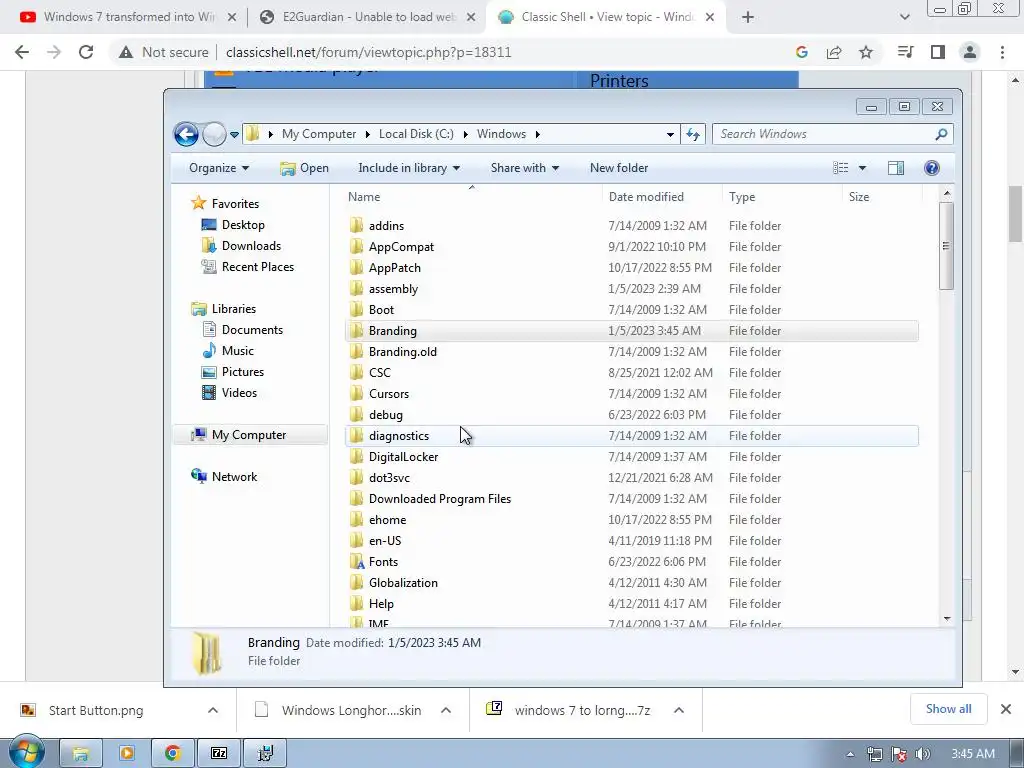Open the Google icon in address bar
Viewport: 1024px width, 768px height.
point(801,52)
